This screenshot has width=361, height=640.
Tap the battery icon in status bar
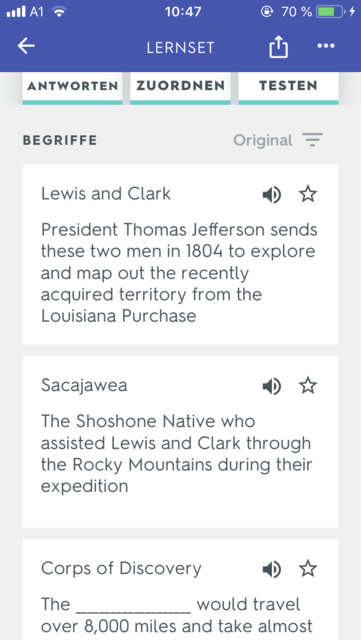pos(331,12)
